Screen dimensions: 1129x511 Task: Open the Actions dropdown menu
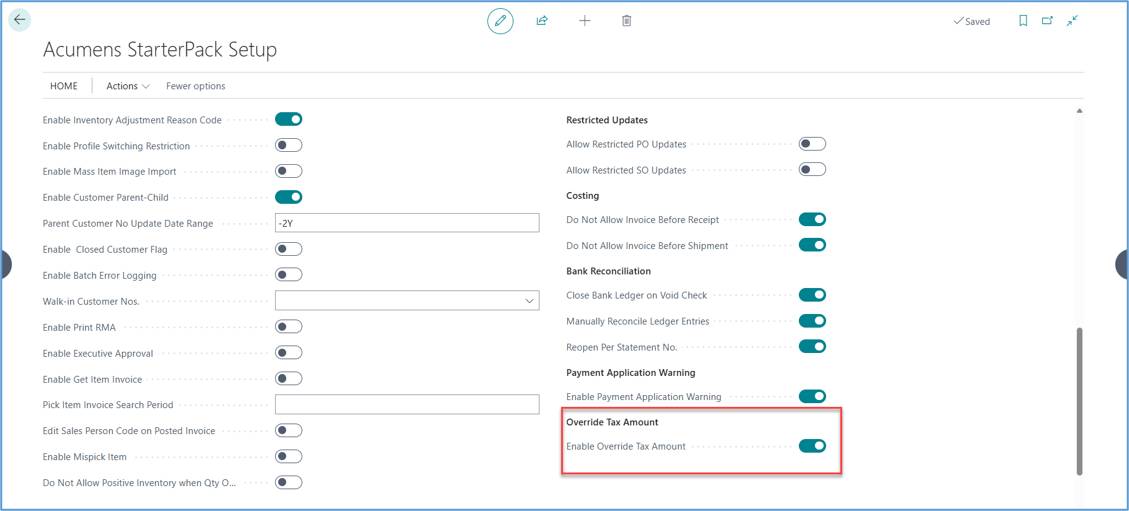click(x=128, y=86)
